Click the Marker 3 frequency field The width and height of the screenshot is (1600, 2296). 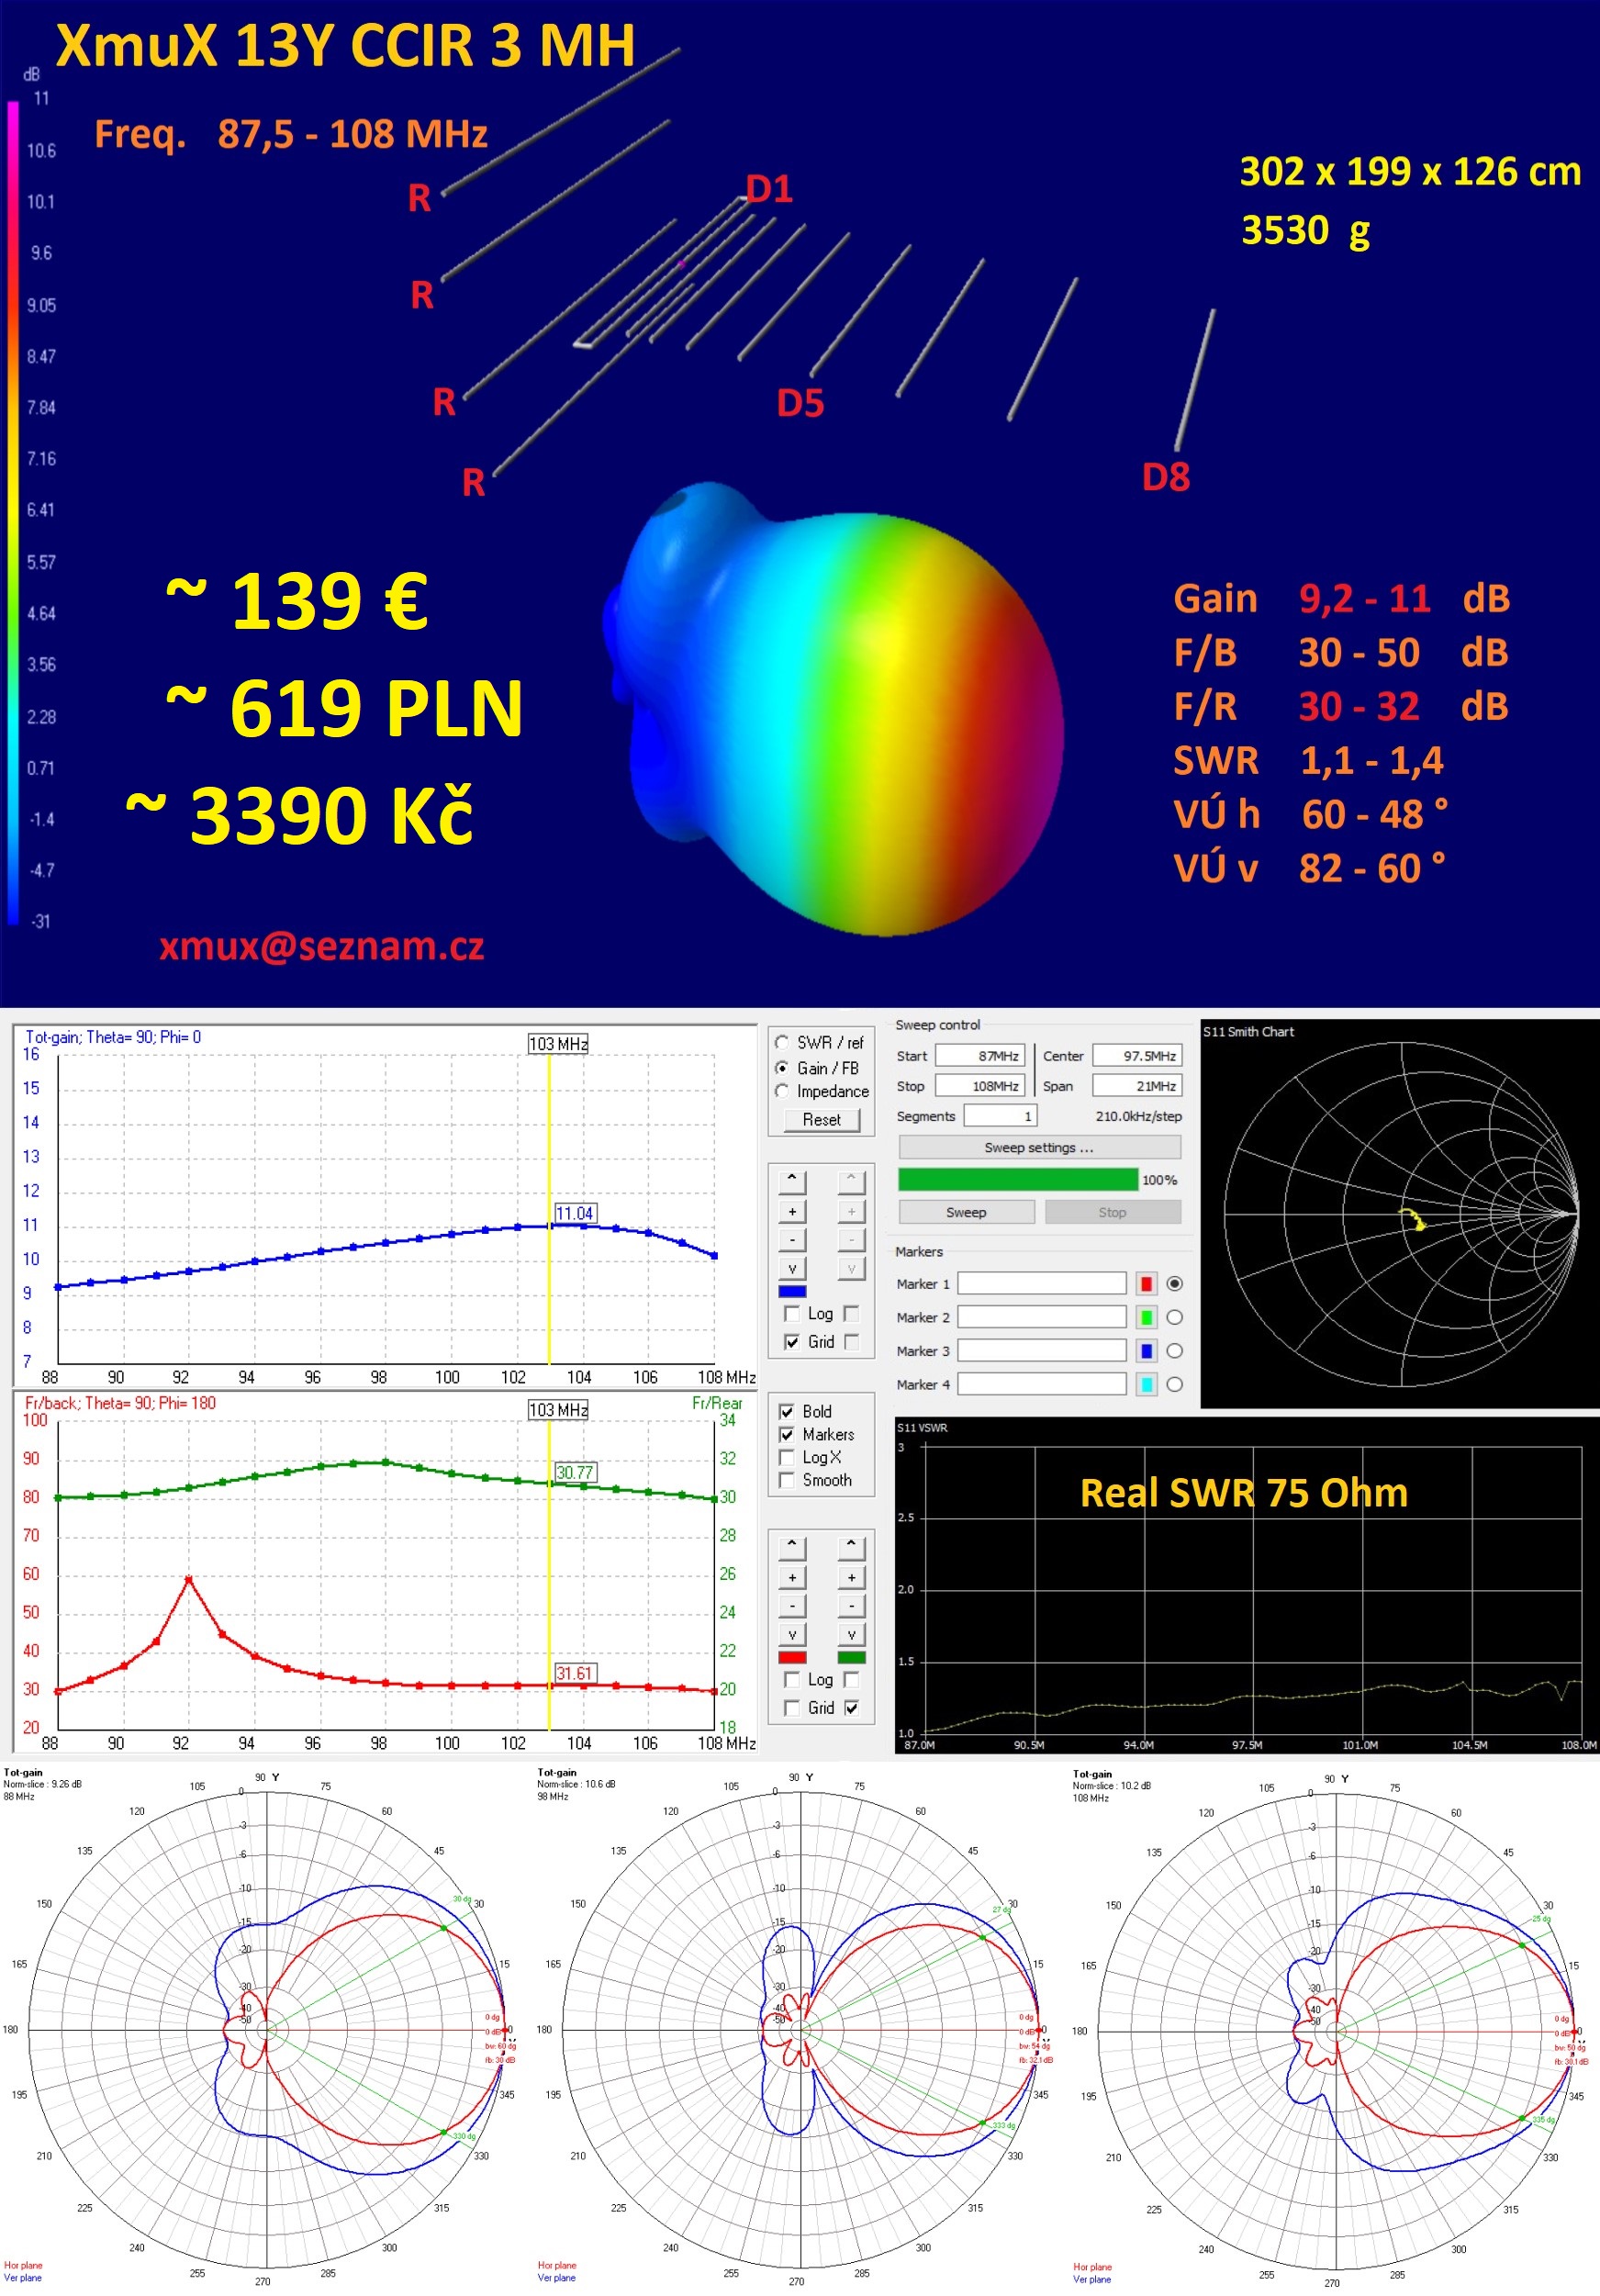1042,1350
